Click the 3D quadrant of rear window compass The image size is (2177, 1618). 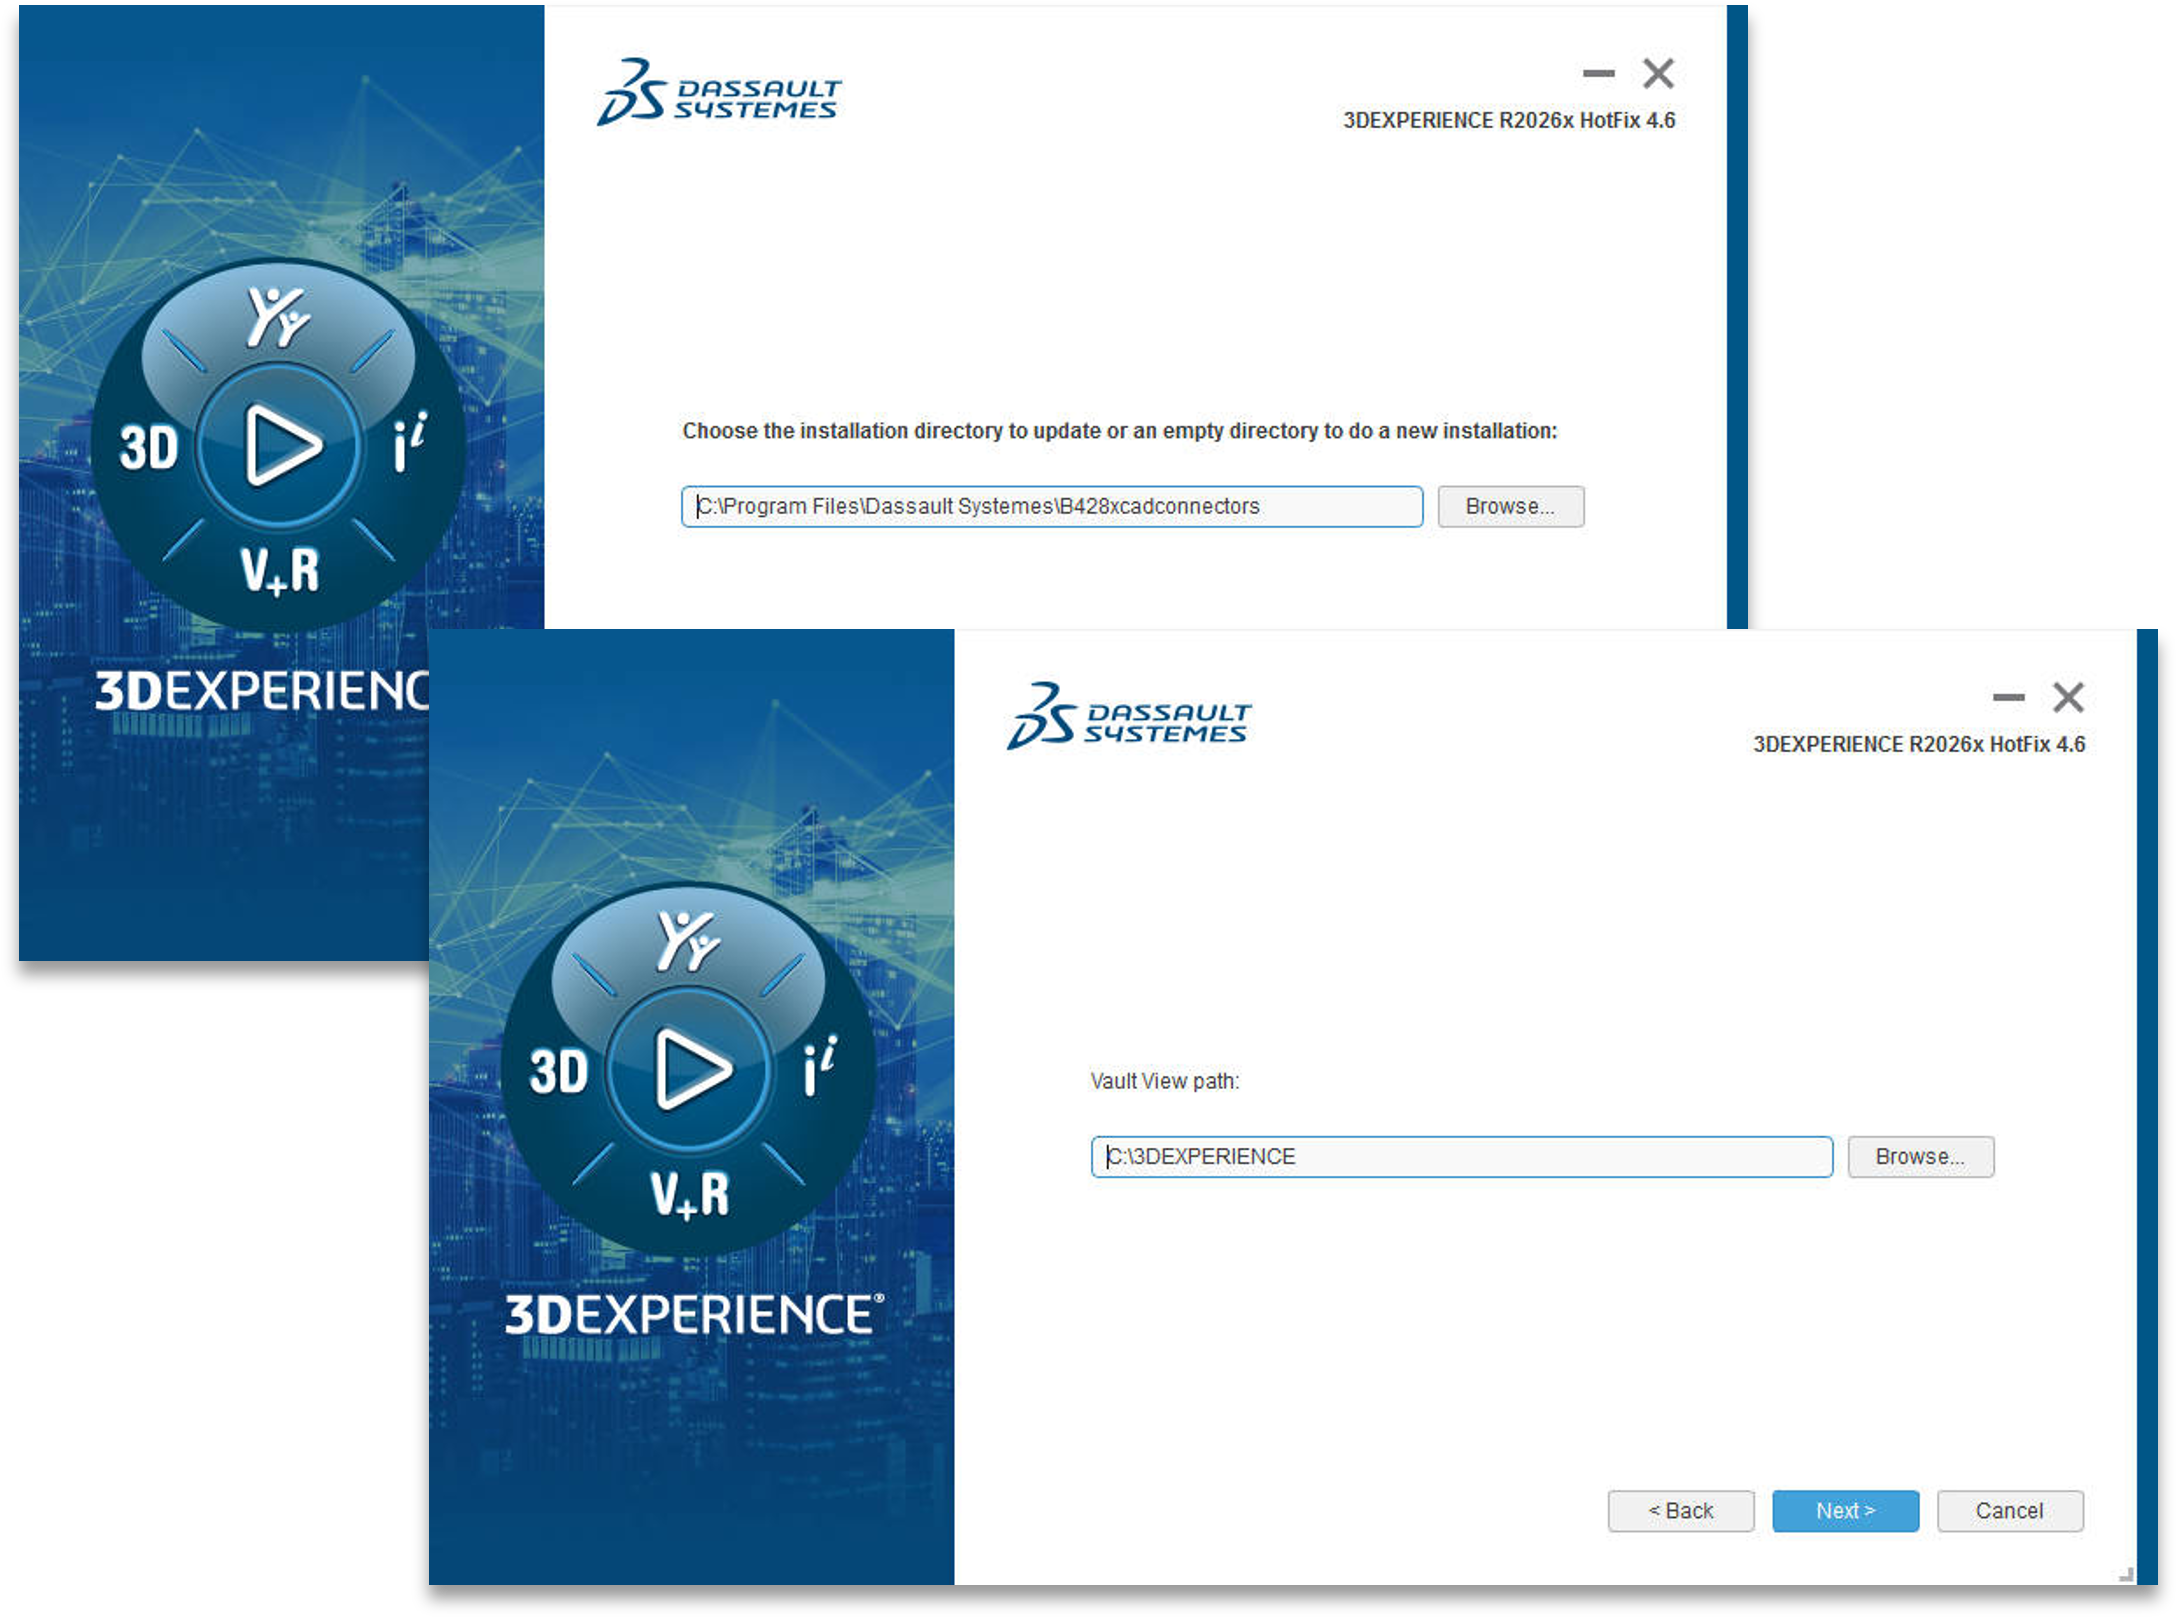(148, 447)
